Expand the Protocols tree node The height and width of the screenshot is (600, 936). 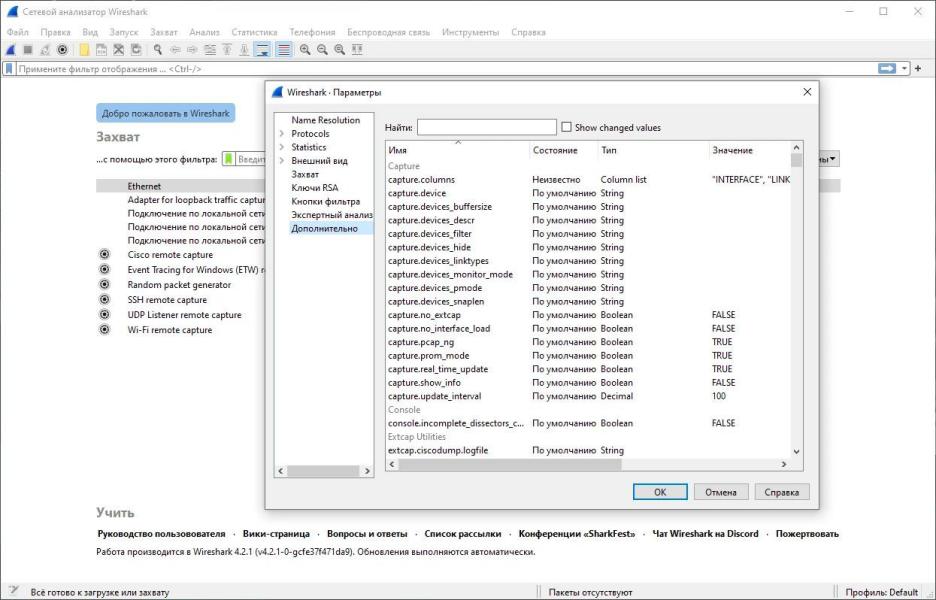[282, 134]
